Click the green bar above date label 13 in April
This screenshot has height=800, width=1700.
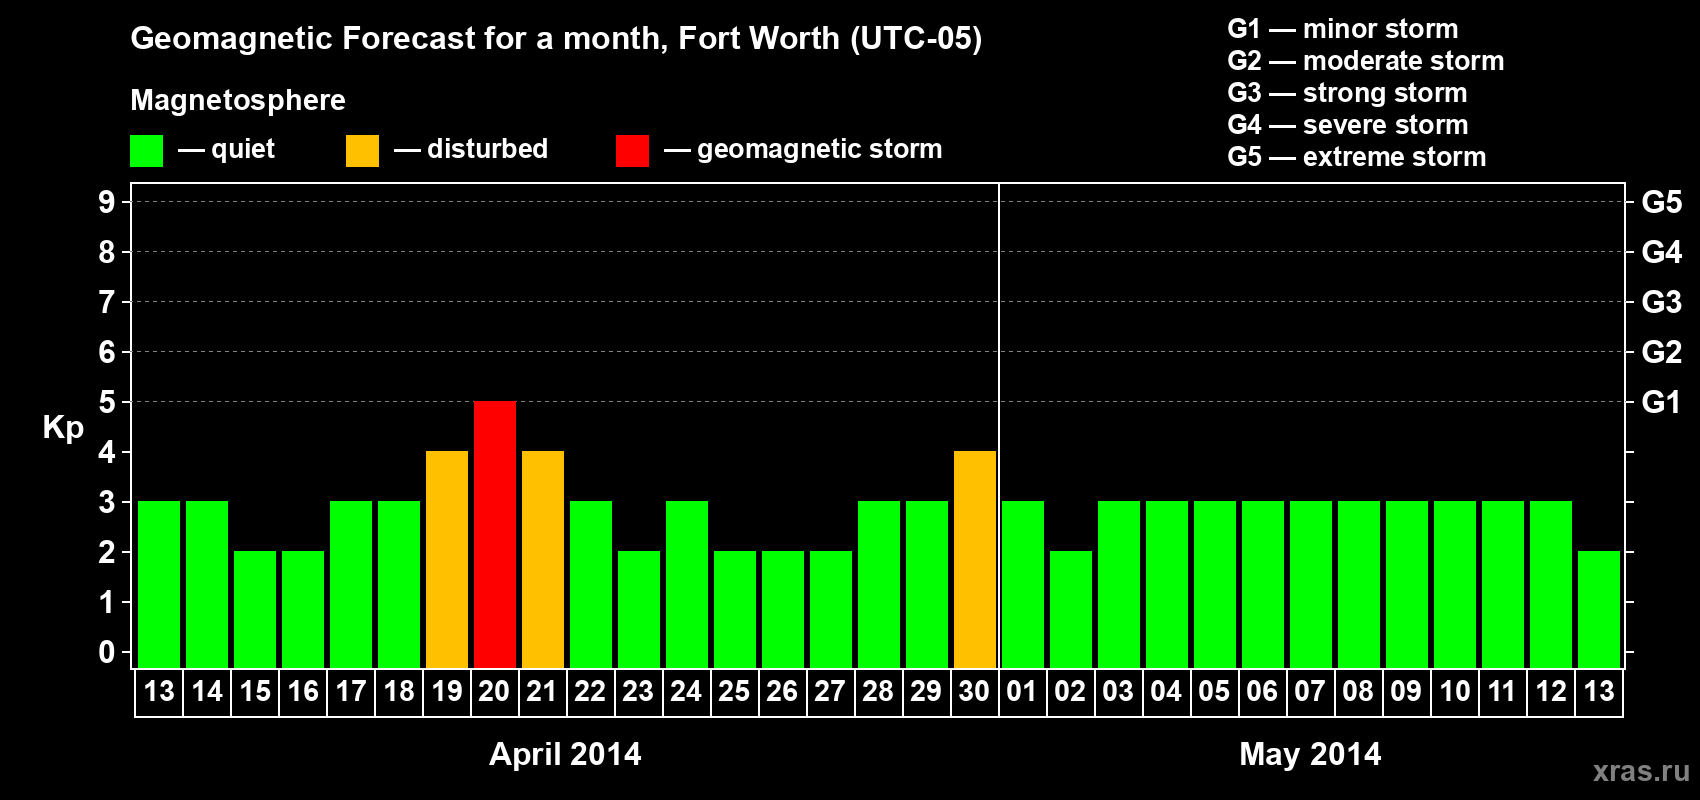[x=159, y=584]
